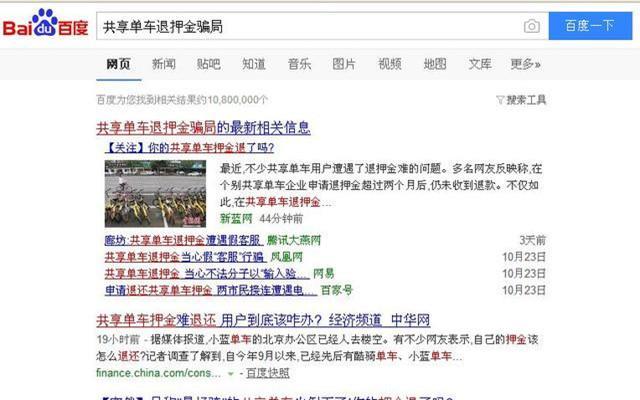This screenshot has width=640, height=400.
Task: Open the shared bikes news thumbnail
Action: (x=156, y=194)
